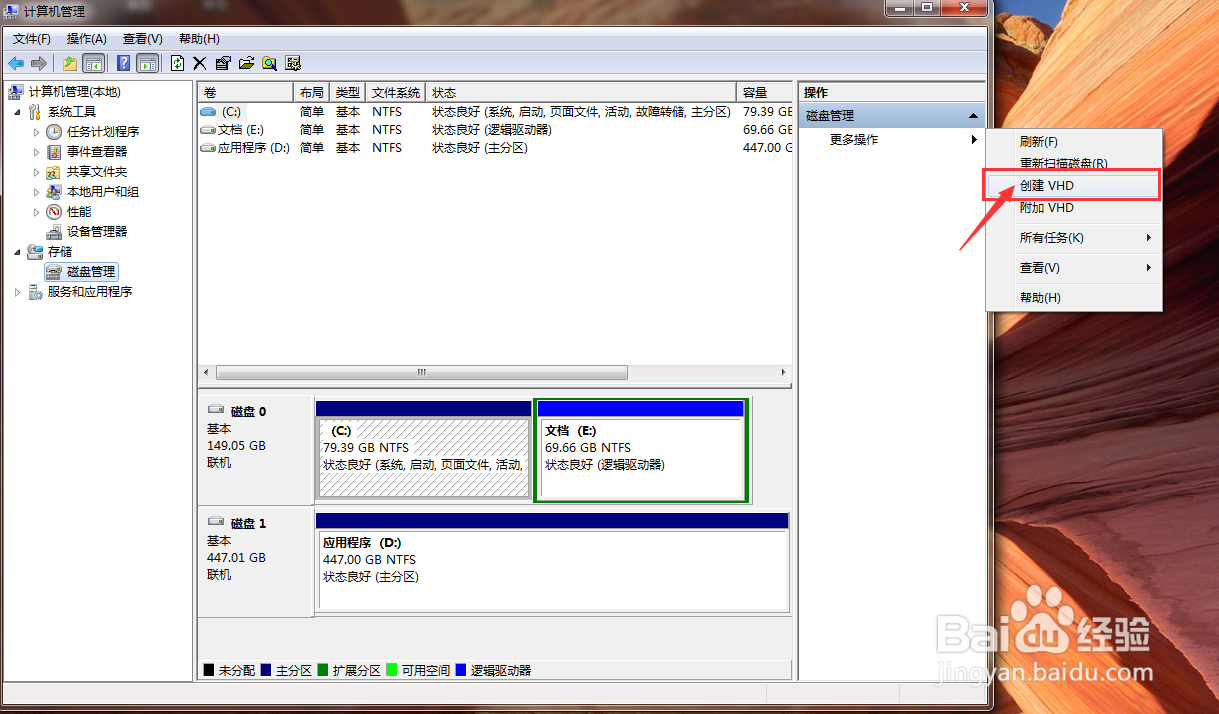This screenshot has height=714, width=1219.
Task: Select the 文档 (E:) volume row
Action: coord(495,130)
